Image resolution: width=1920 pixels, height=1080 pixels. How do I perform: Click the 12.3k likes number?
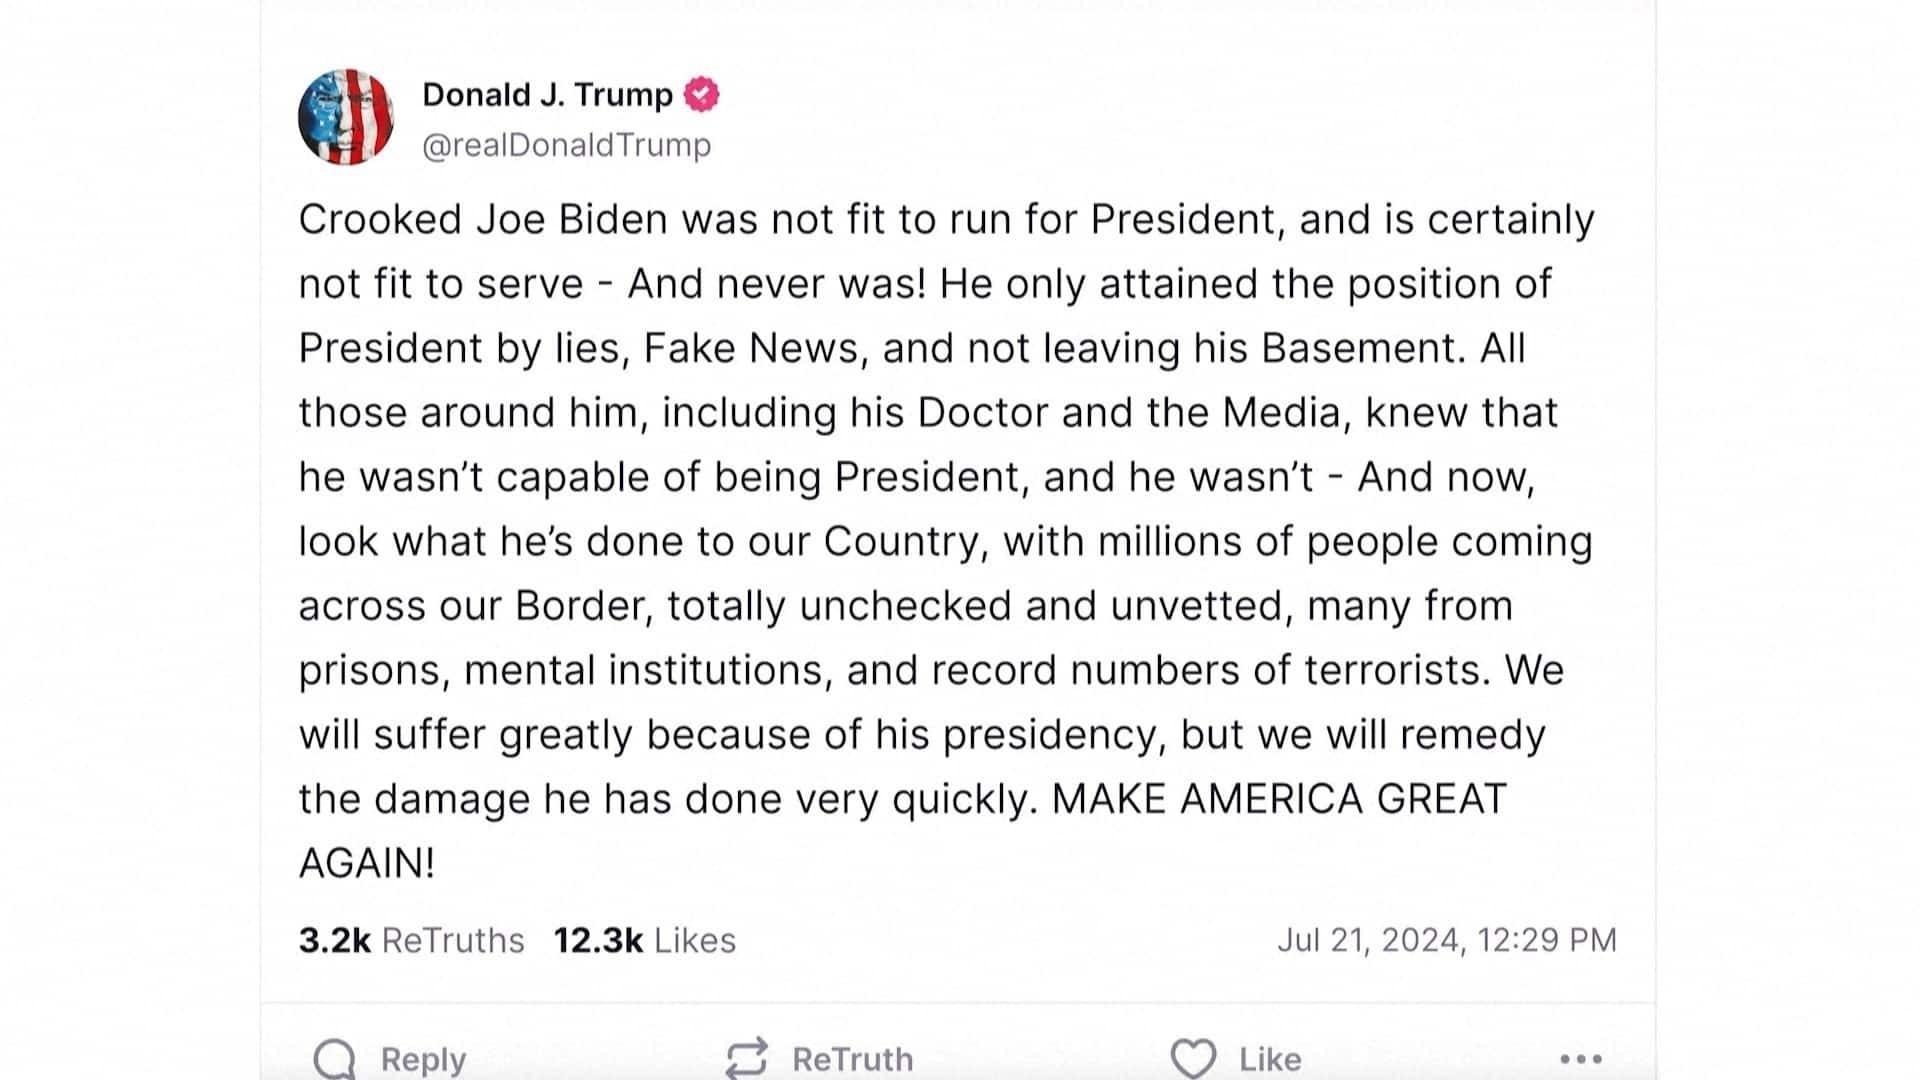(598, 940)
